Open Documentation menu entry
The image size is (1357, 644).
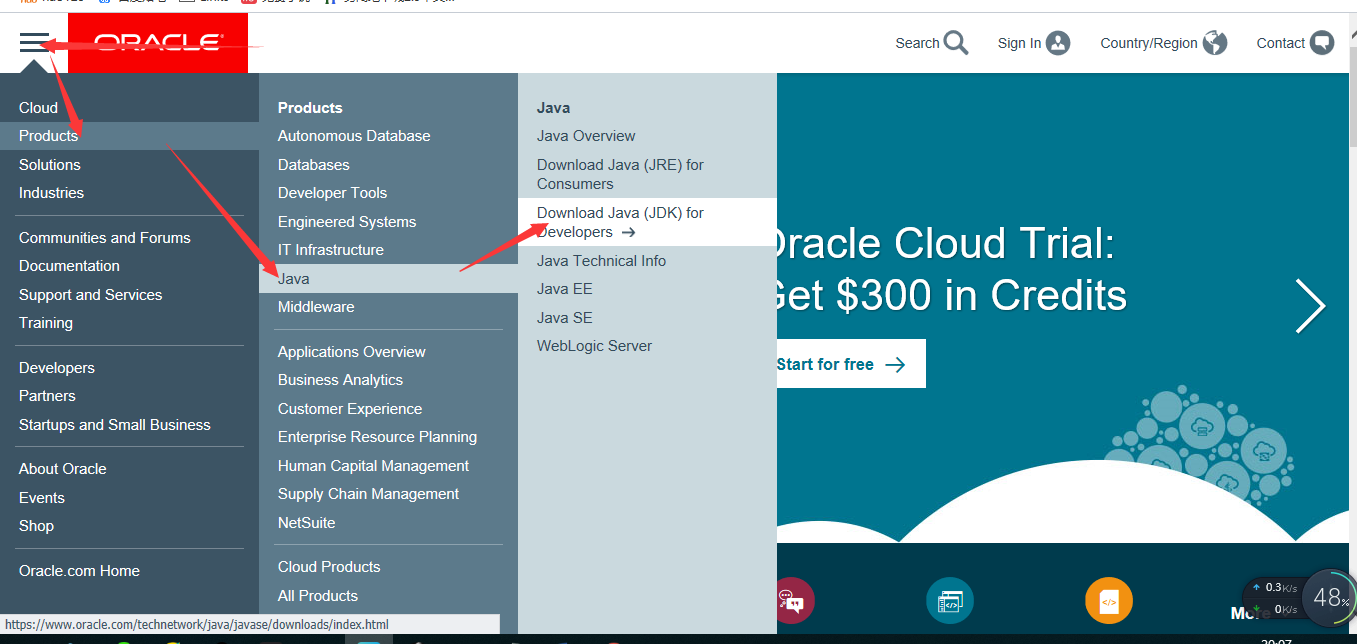click(69, 266)
